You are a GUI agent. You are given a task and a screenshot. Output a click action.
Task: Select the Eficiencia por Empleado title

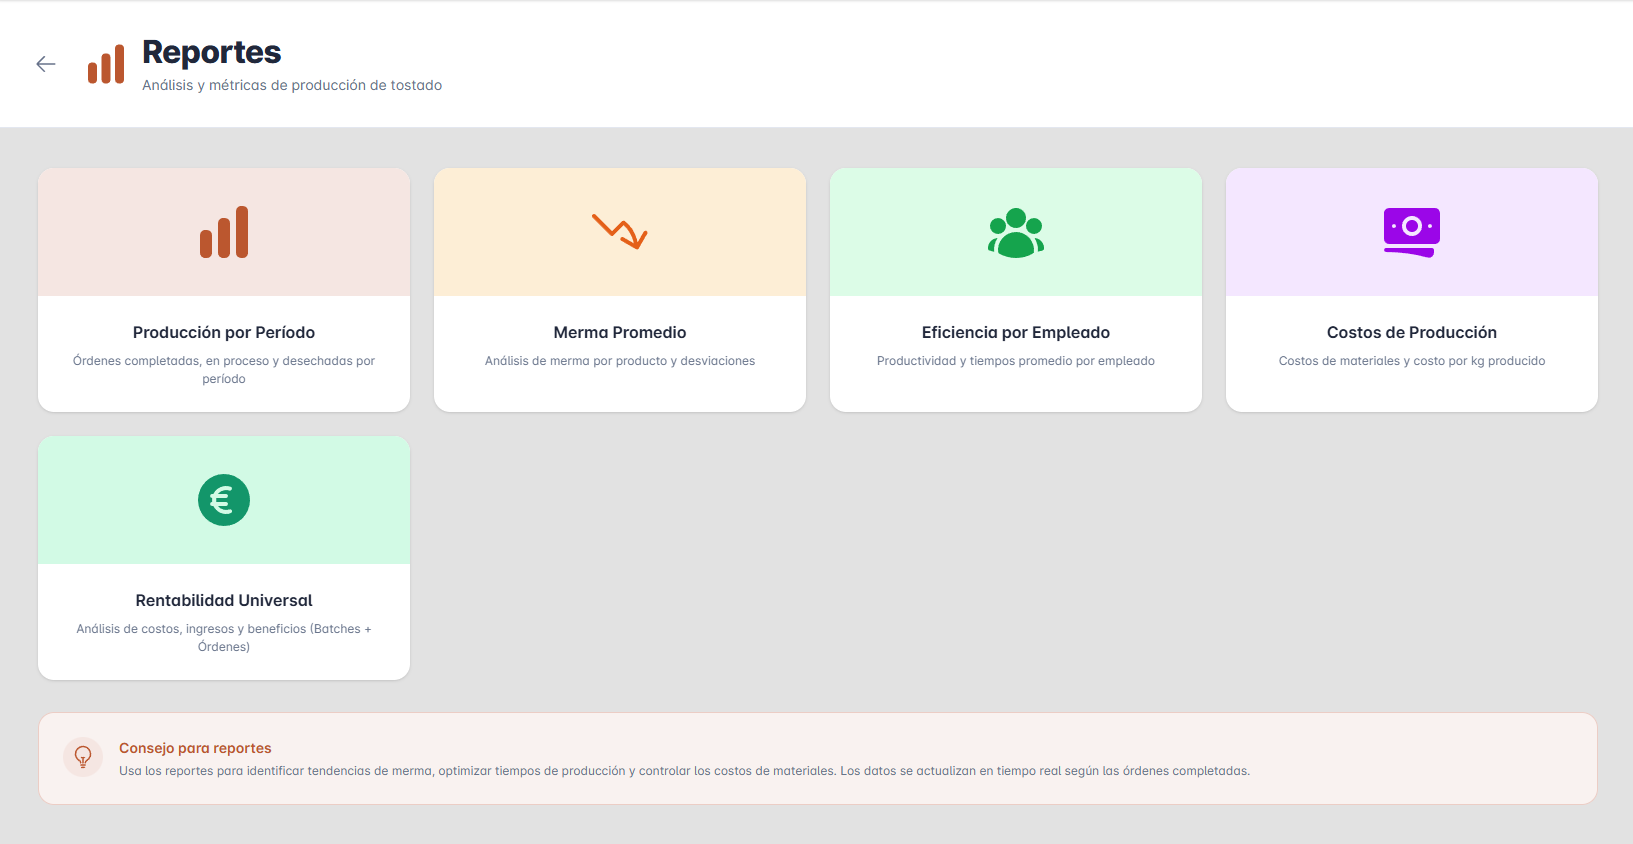[x=1016, y=332]
